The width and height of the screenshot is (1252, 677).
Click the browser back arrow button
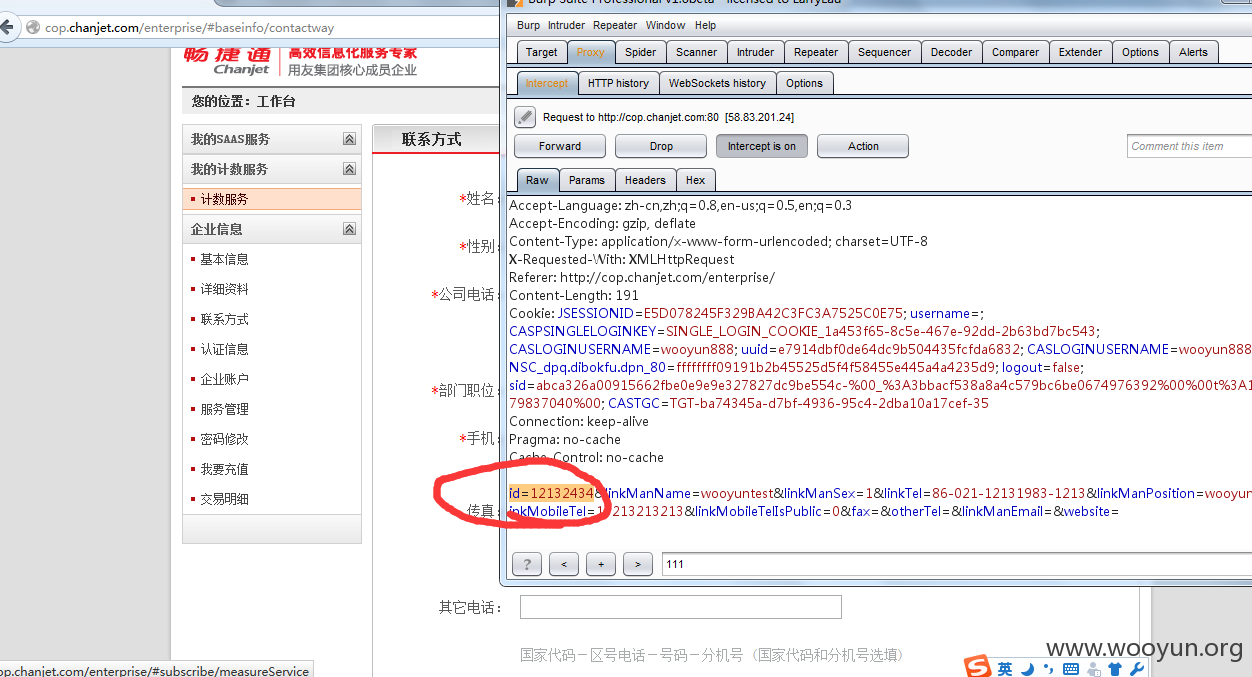coord(8,27)
